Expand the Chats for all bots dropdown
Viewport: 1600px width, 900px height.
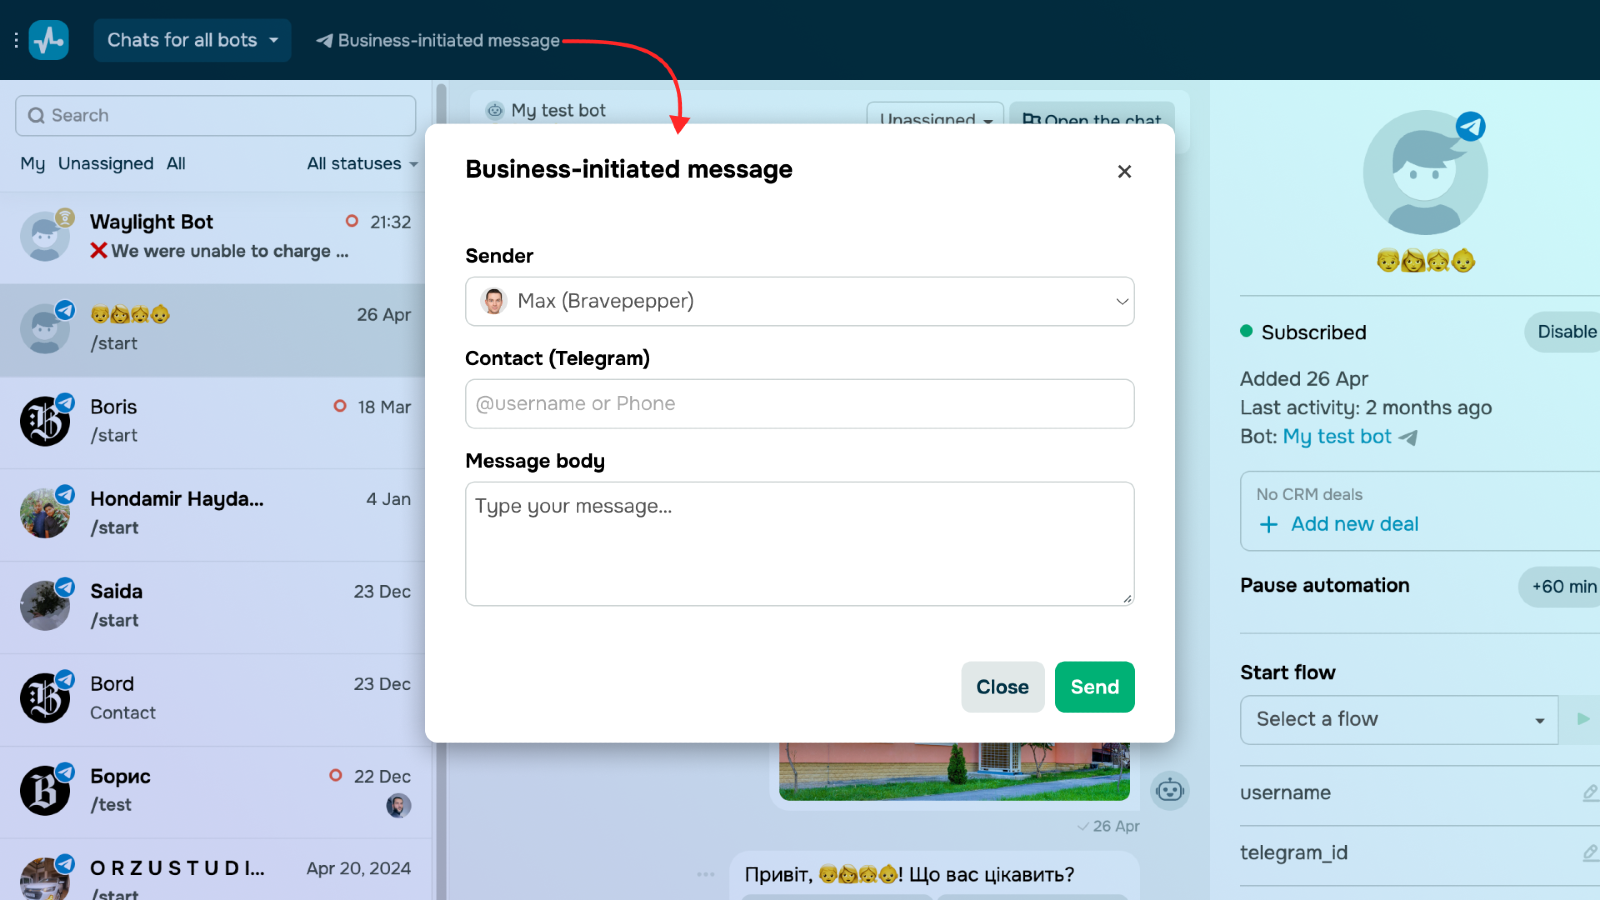coord(192,40)
